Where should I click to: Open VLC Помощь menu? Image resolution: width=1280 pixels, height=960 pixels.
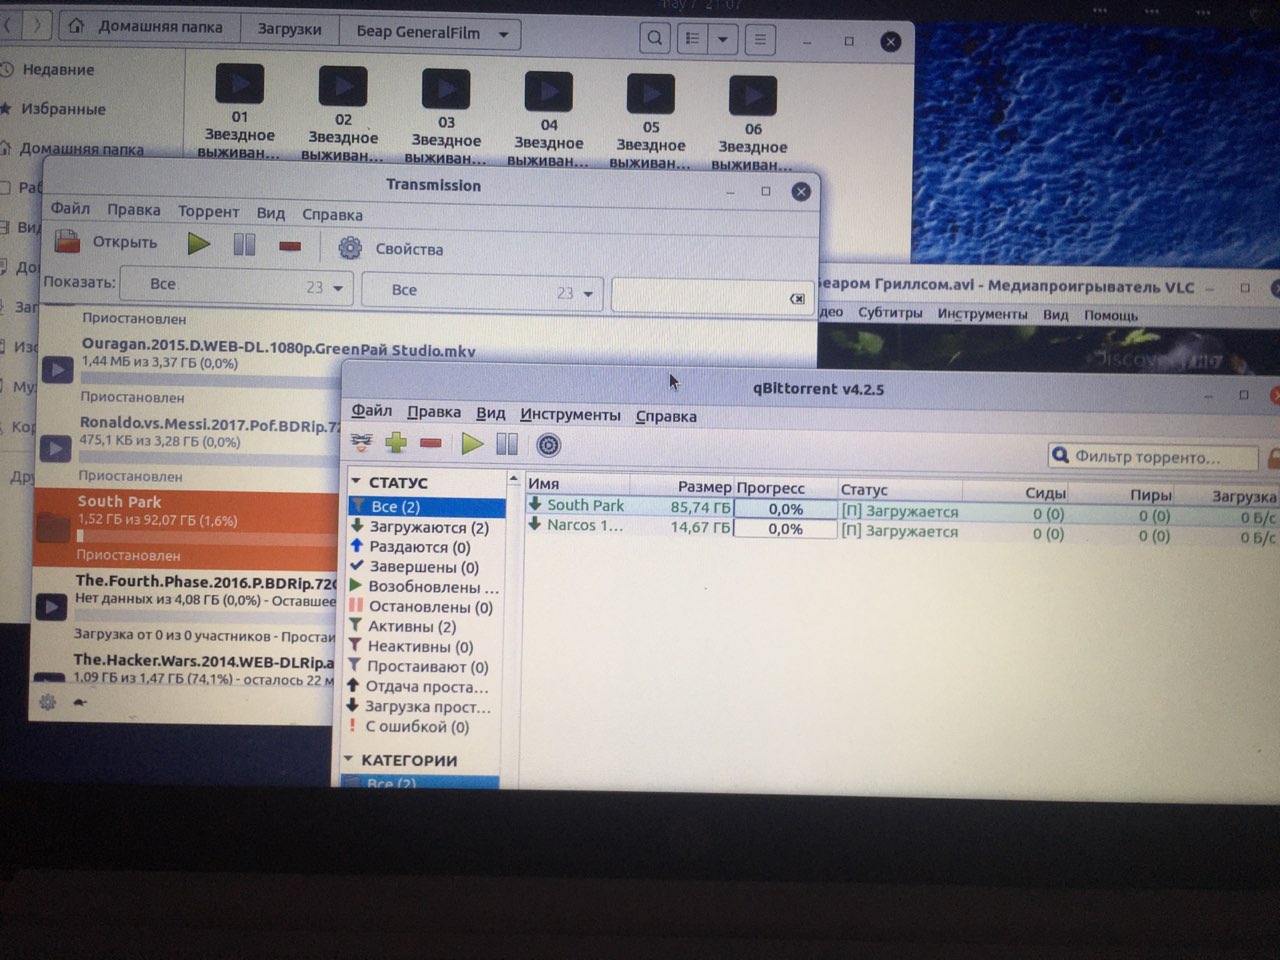(1111, 316)
